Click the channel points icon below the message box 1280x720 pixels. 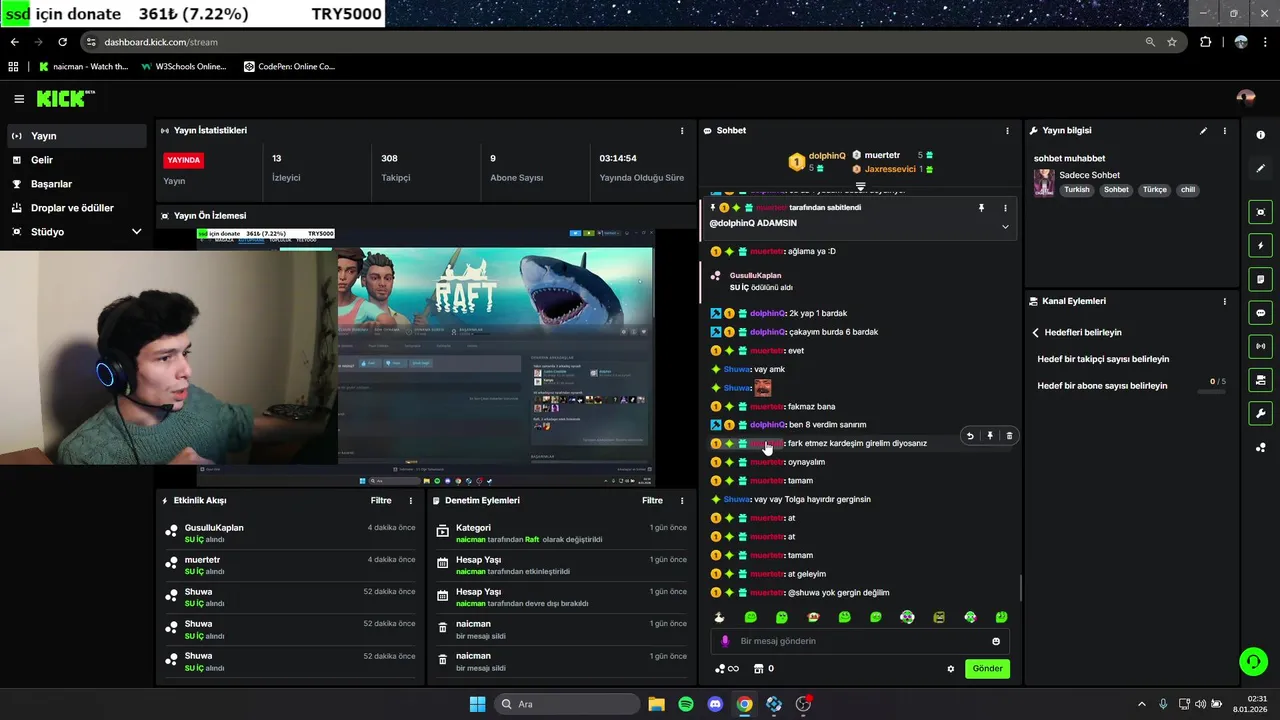pos(727,669)
